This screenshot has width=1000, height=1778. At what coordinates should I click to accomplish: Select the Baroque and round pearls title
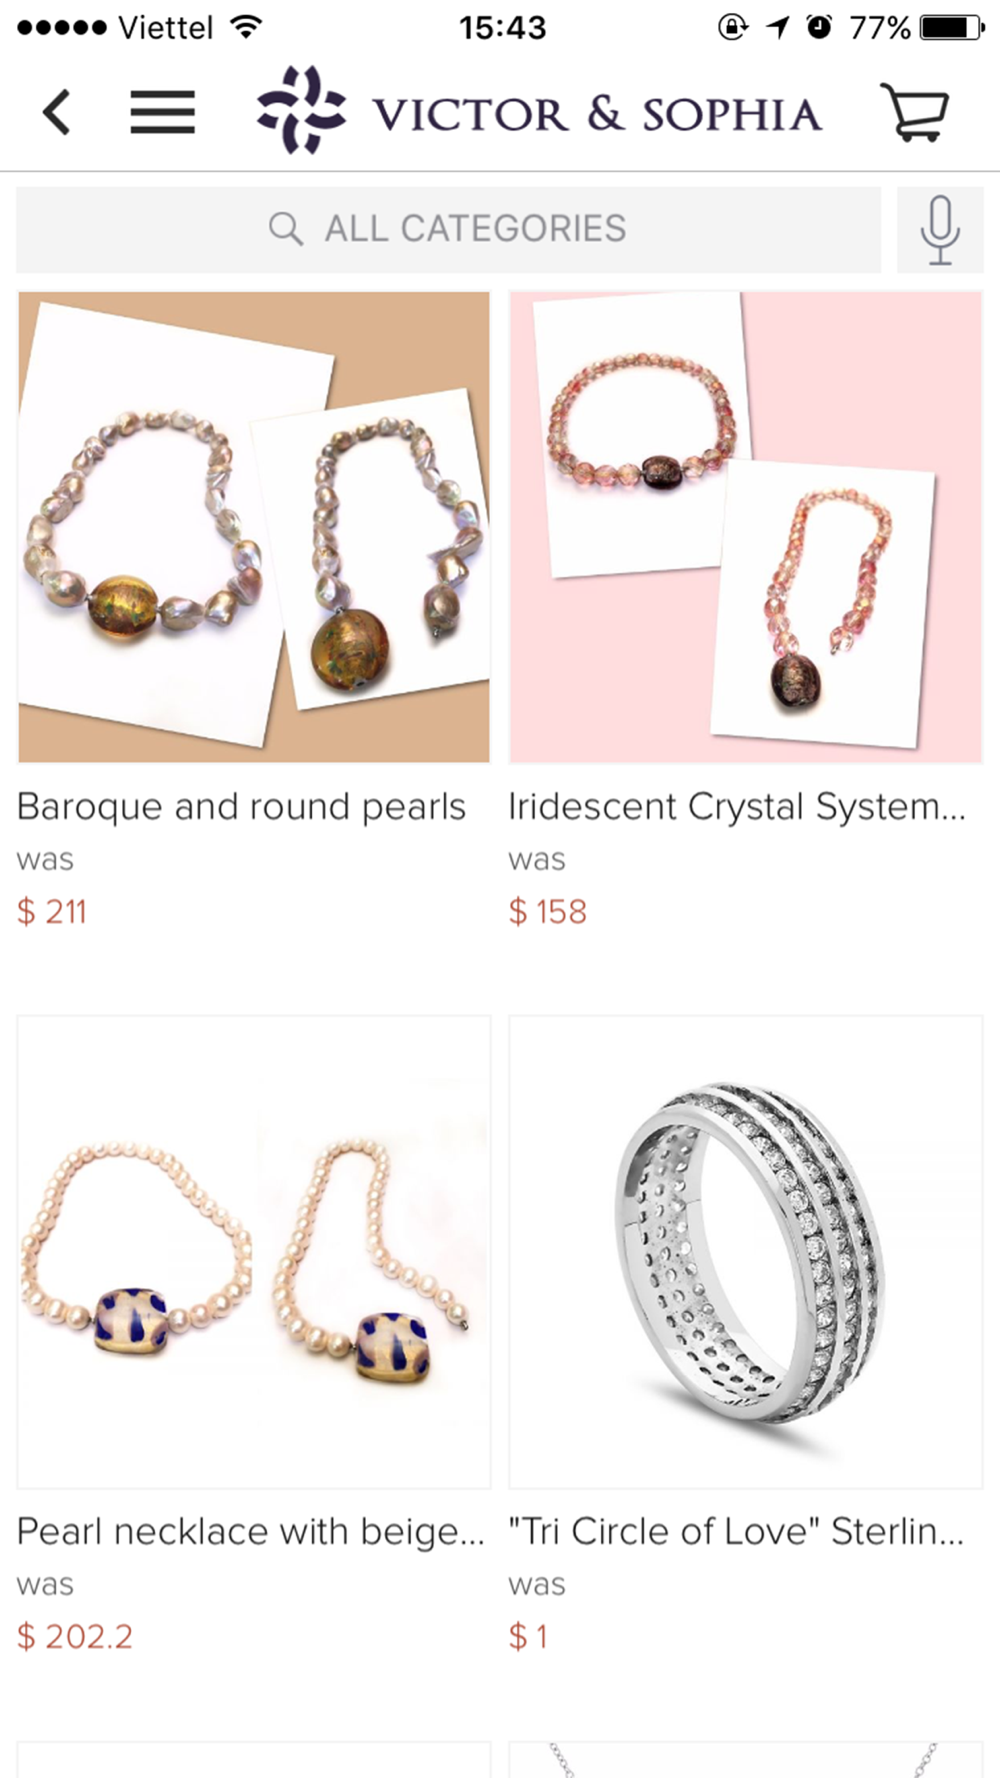point(241,807)
